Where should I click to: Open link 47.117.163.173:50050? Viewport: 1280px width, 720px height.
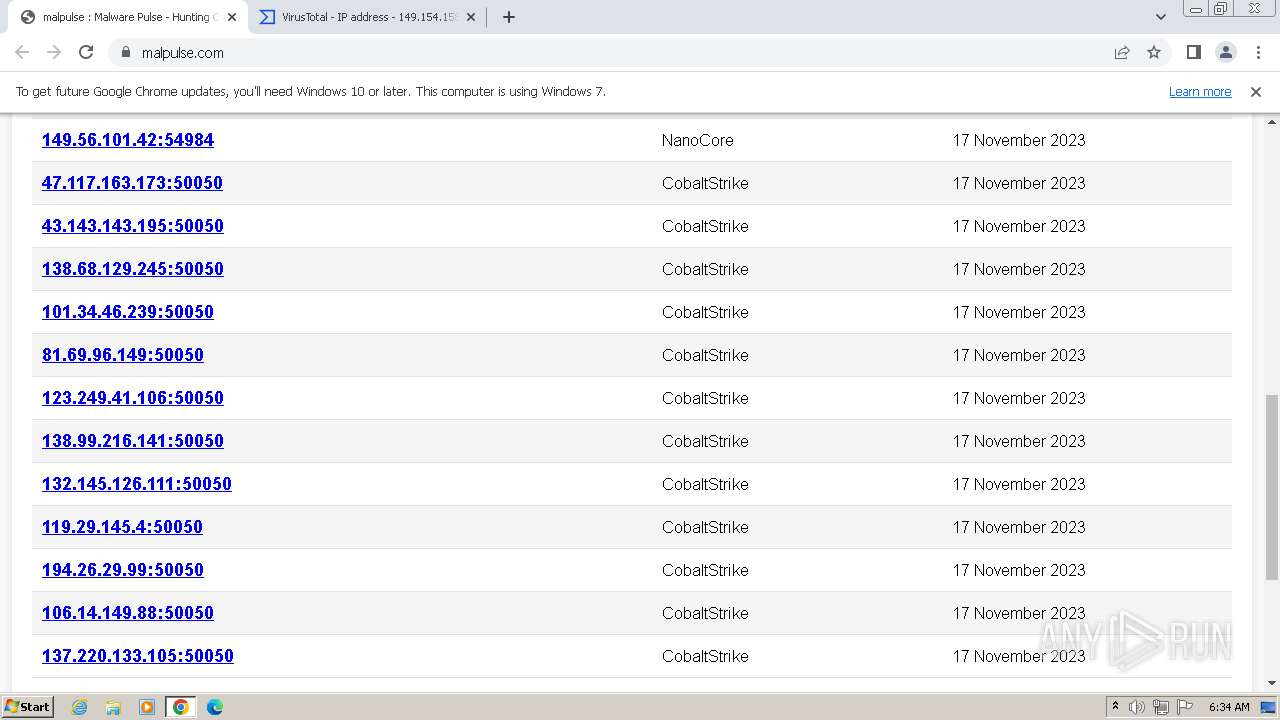click(132, 183)
